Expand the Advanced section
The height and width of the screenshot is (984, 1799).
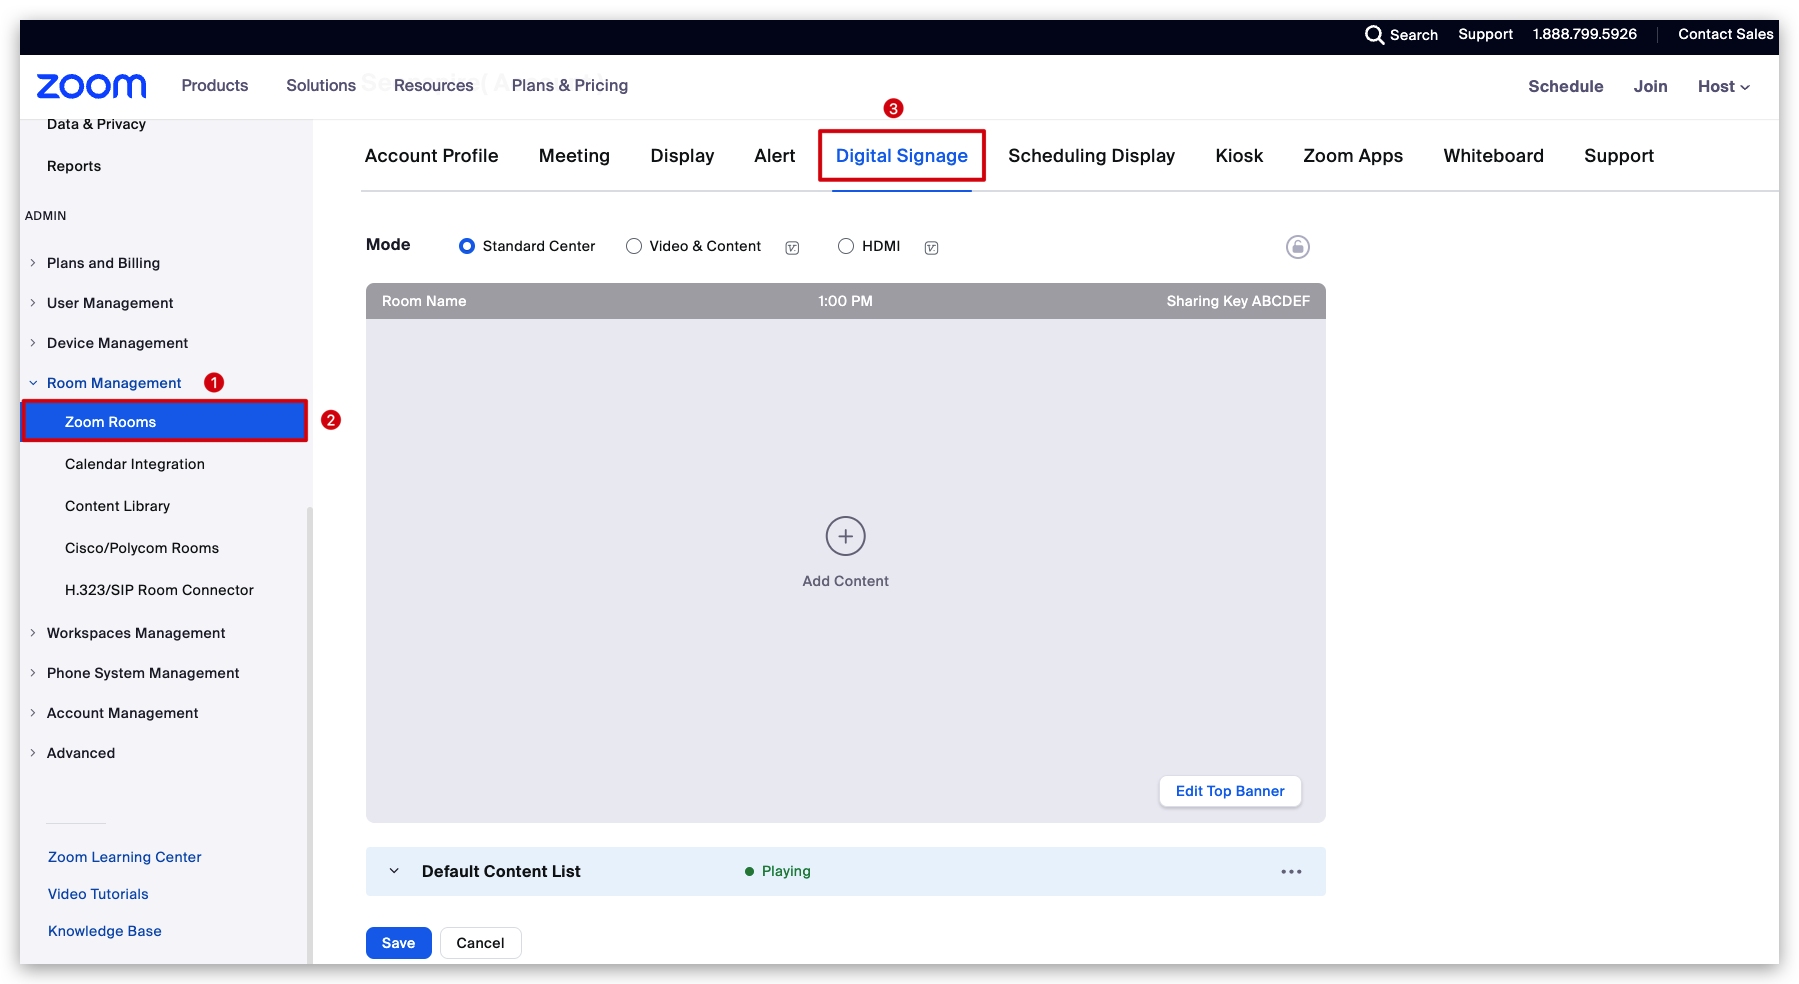tap(33, 753)
